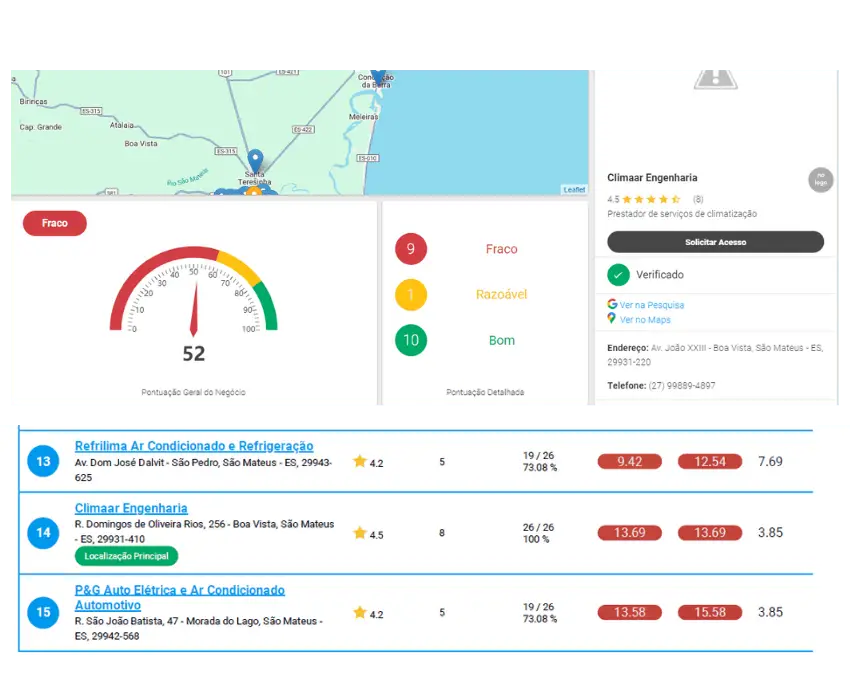Image resolution: width=850 pixels, height=700 pixels.
Task: Click the blue rank badge 14
Action: click(43, 532)
